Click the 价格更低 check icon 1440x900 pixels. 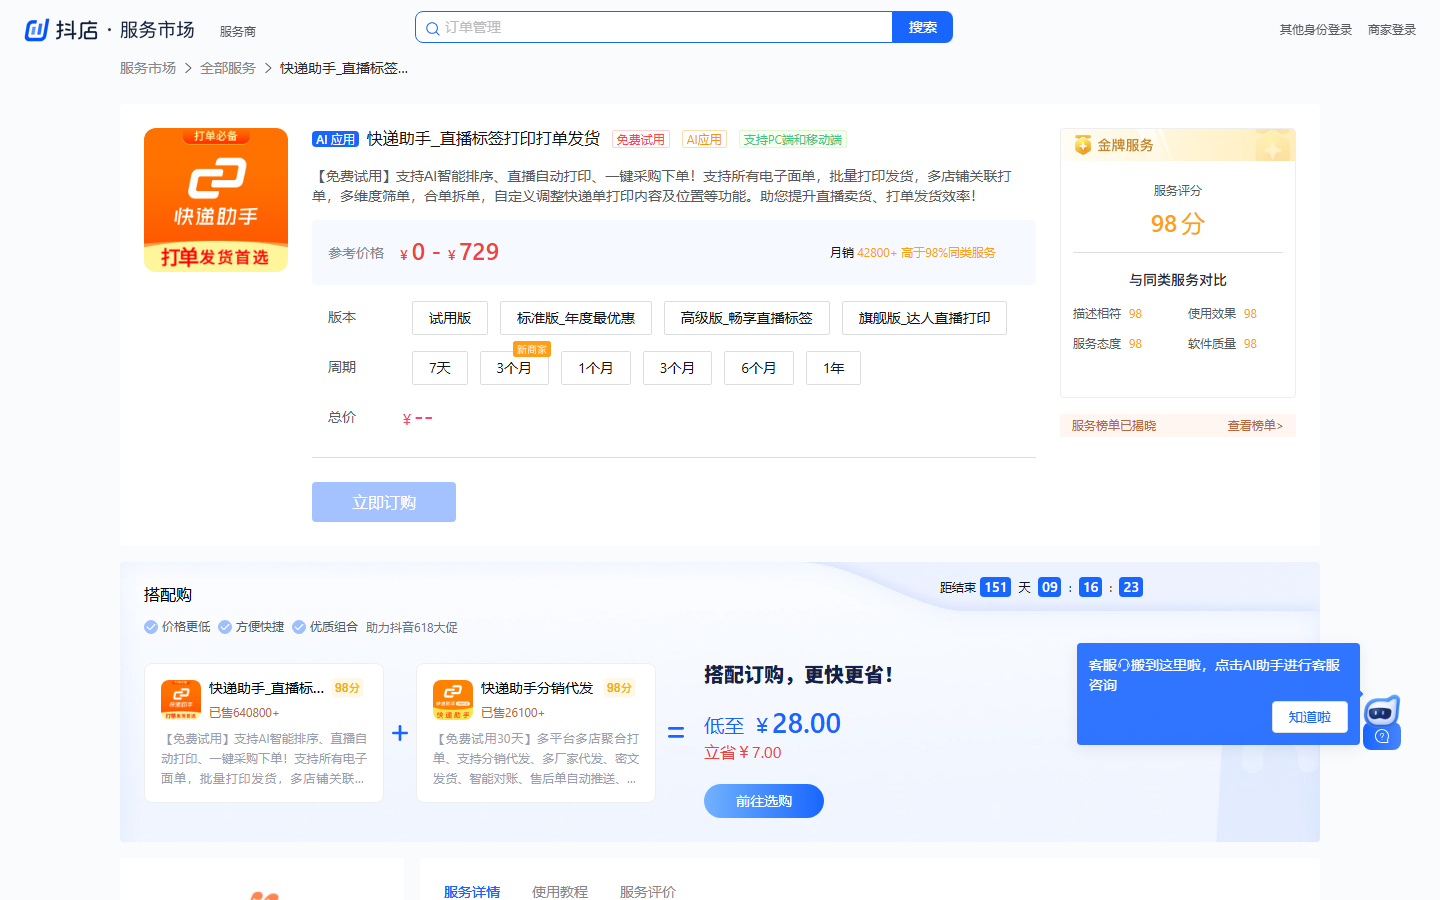click(x=151, y=627)
